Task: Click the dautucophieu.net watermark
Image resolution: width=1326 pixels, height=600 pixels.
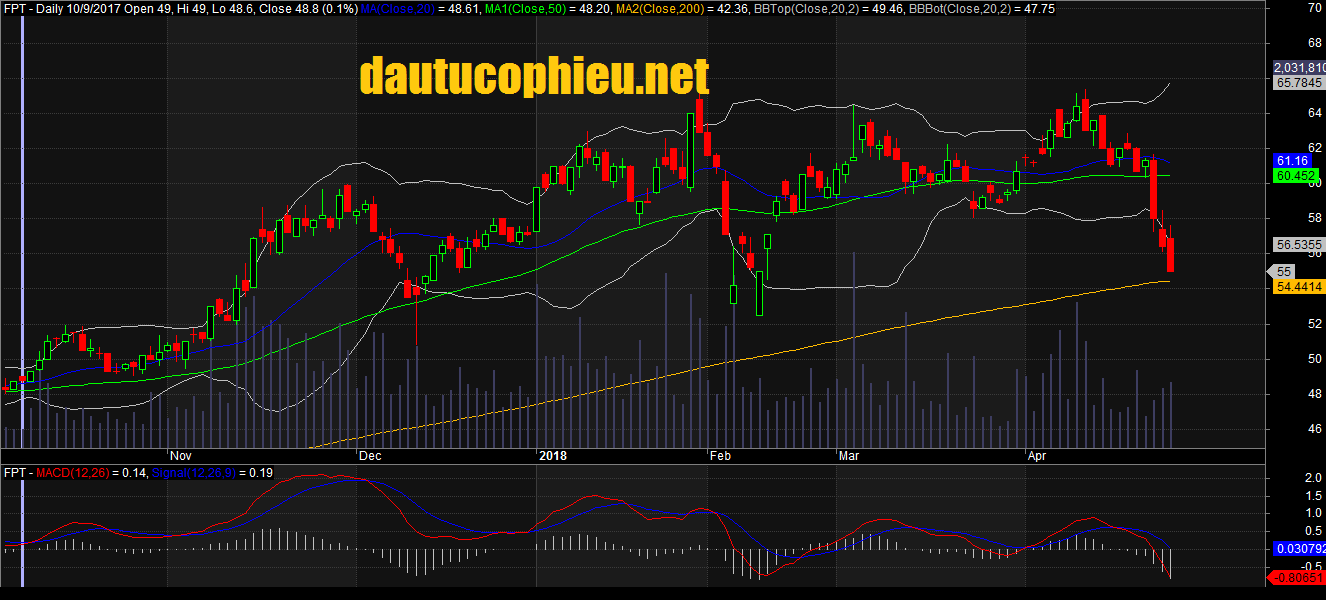Action: (x=534, y=77)
